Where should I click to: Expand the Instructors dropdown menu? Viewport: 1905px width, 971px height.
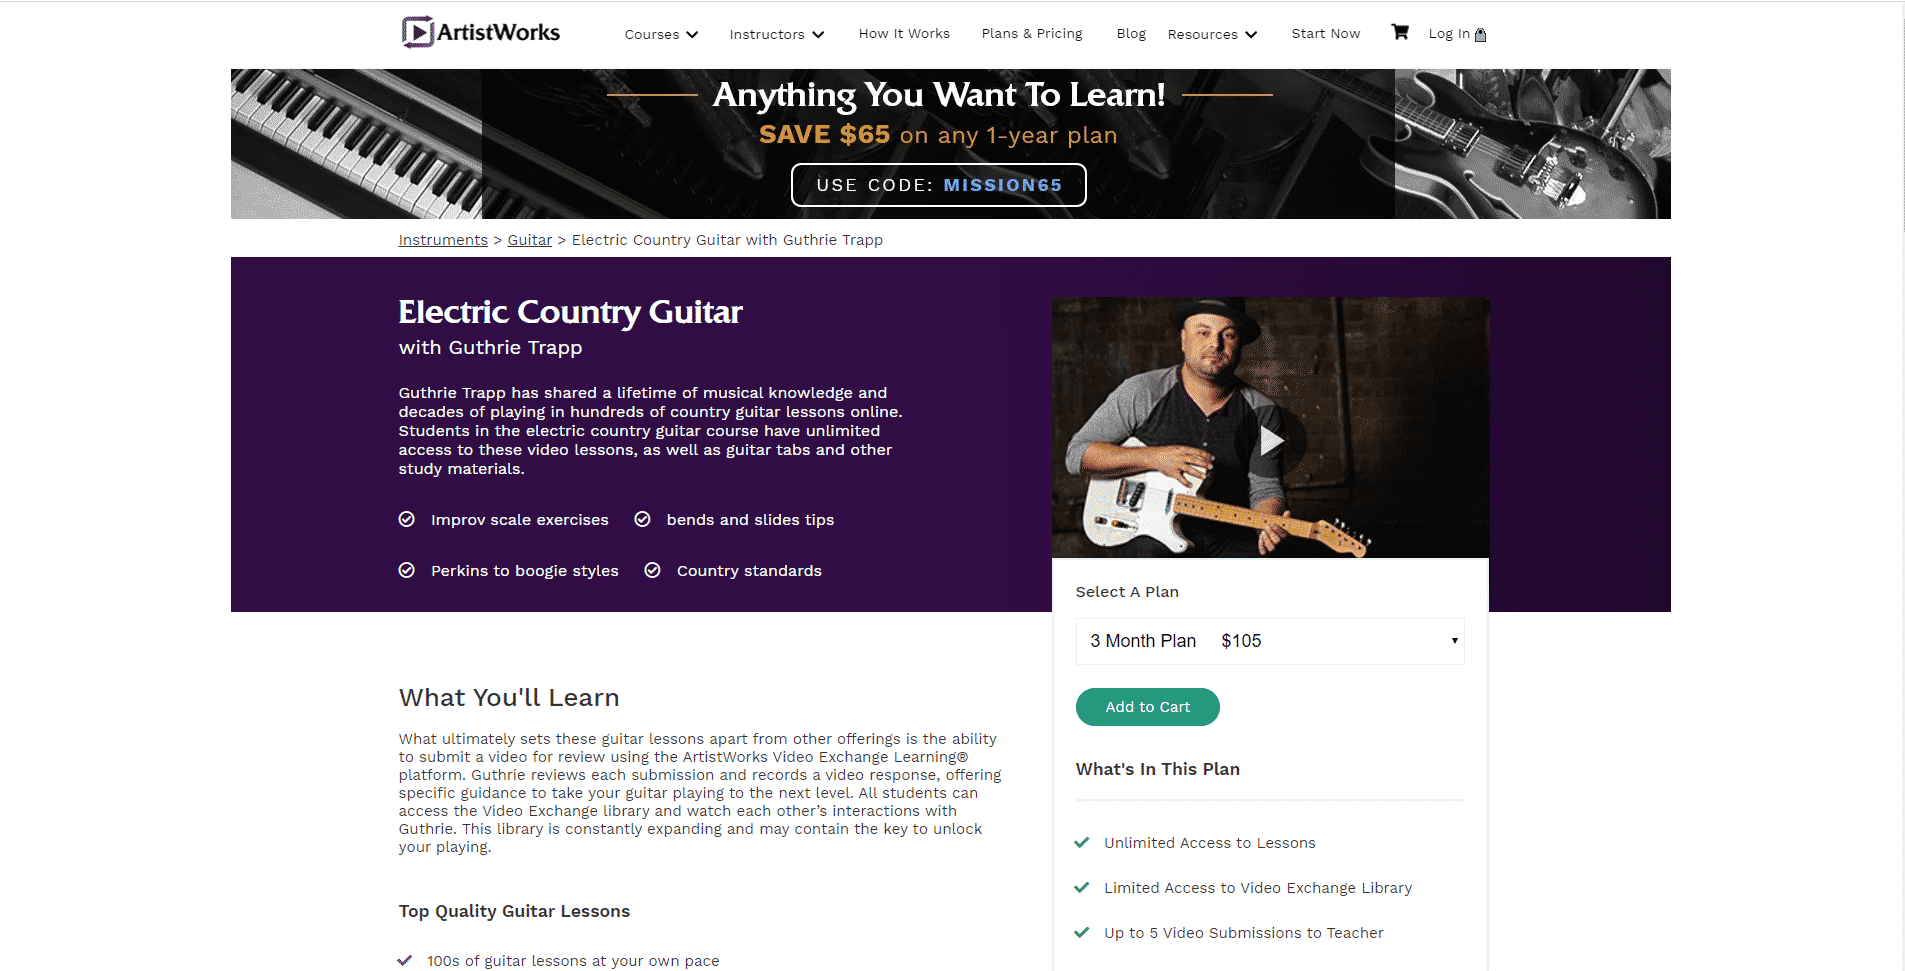coord(777,34)
